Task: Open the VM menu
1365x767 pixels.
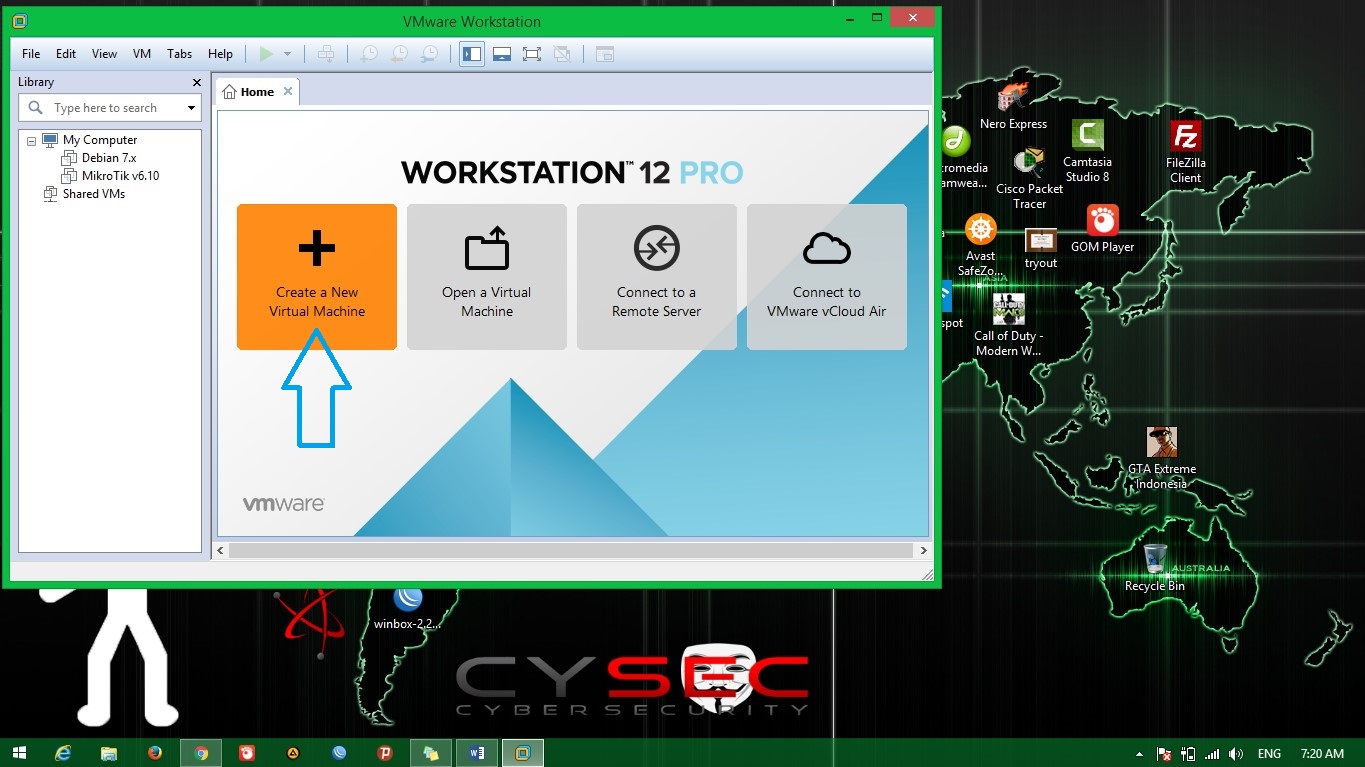Action: tap(142, 54)
